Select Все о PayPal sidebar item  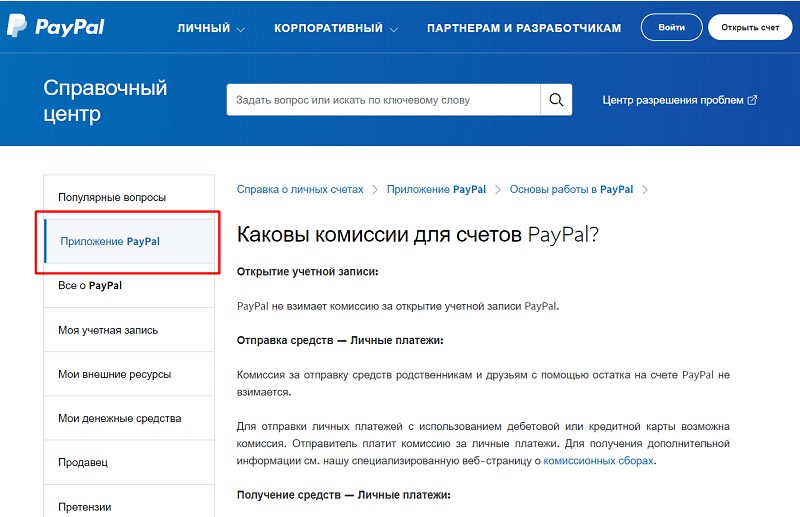tap(129, 285)
